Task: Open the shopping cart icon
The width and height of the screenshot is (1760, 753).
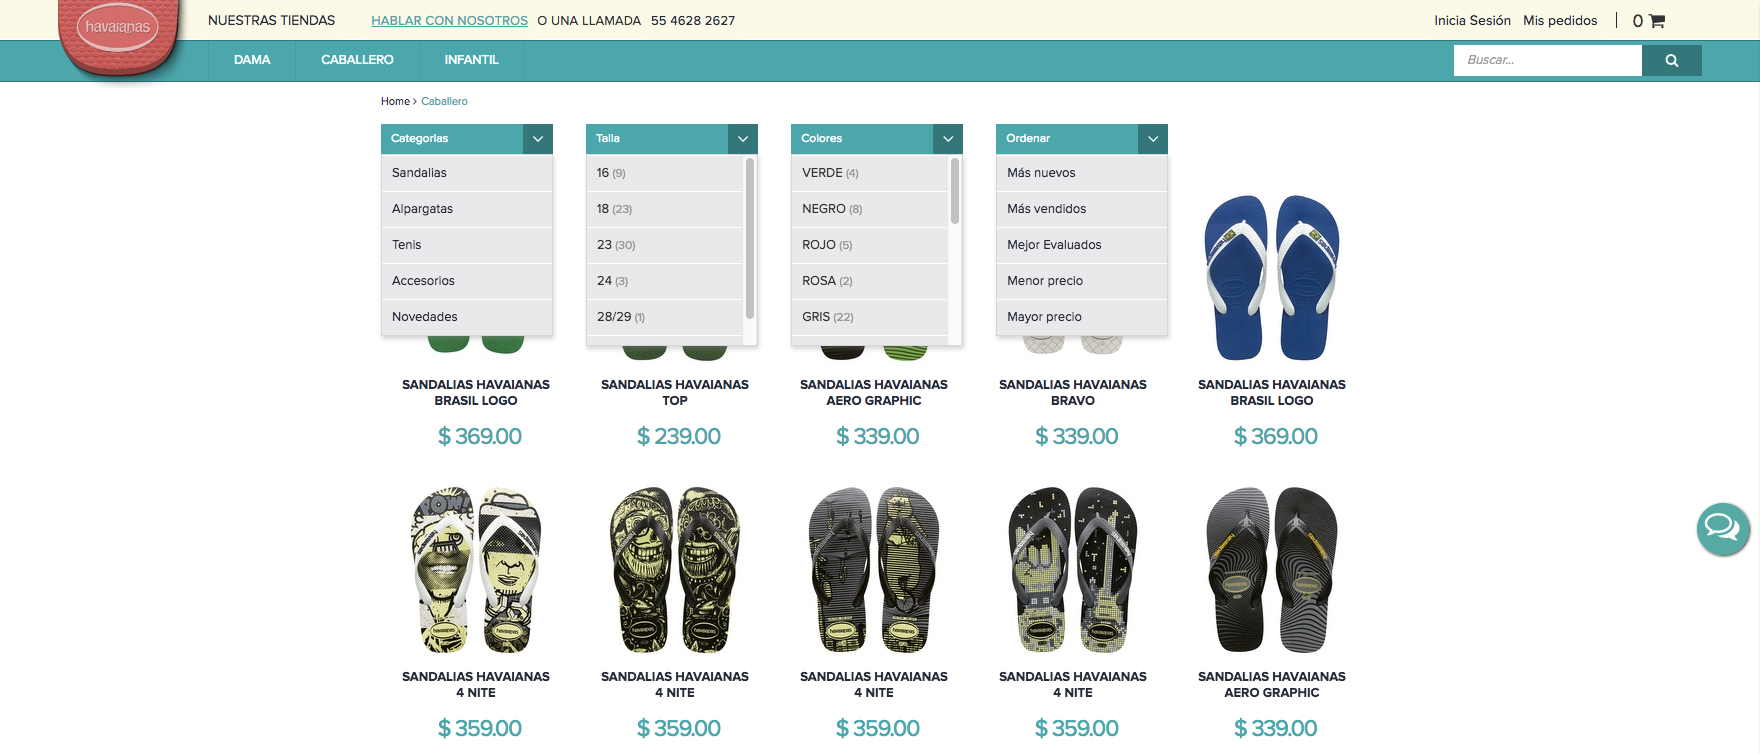Action: (x=1657, y=21)
